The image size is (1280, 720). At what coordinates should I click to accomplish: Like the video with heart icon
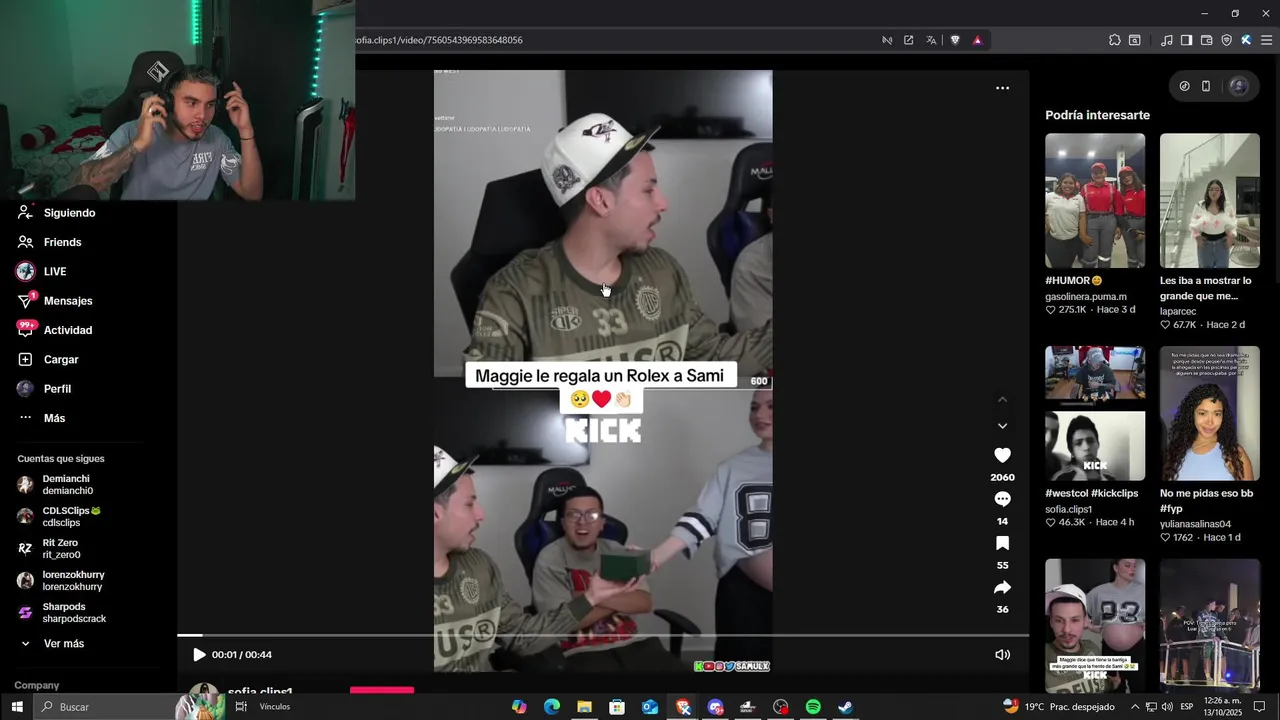point(1002,455)
